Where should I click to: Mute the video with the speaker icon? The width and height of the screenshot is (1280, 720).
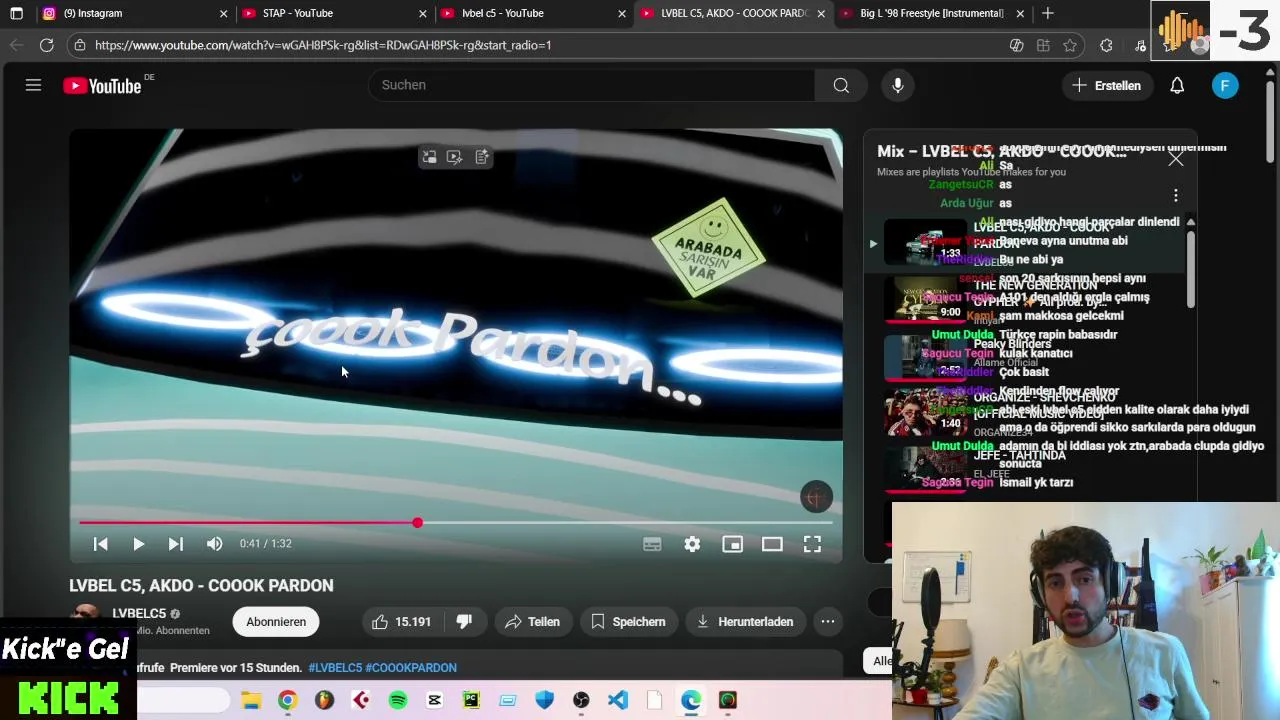pos(214,544)
